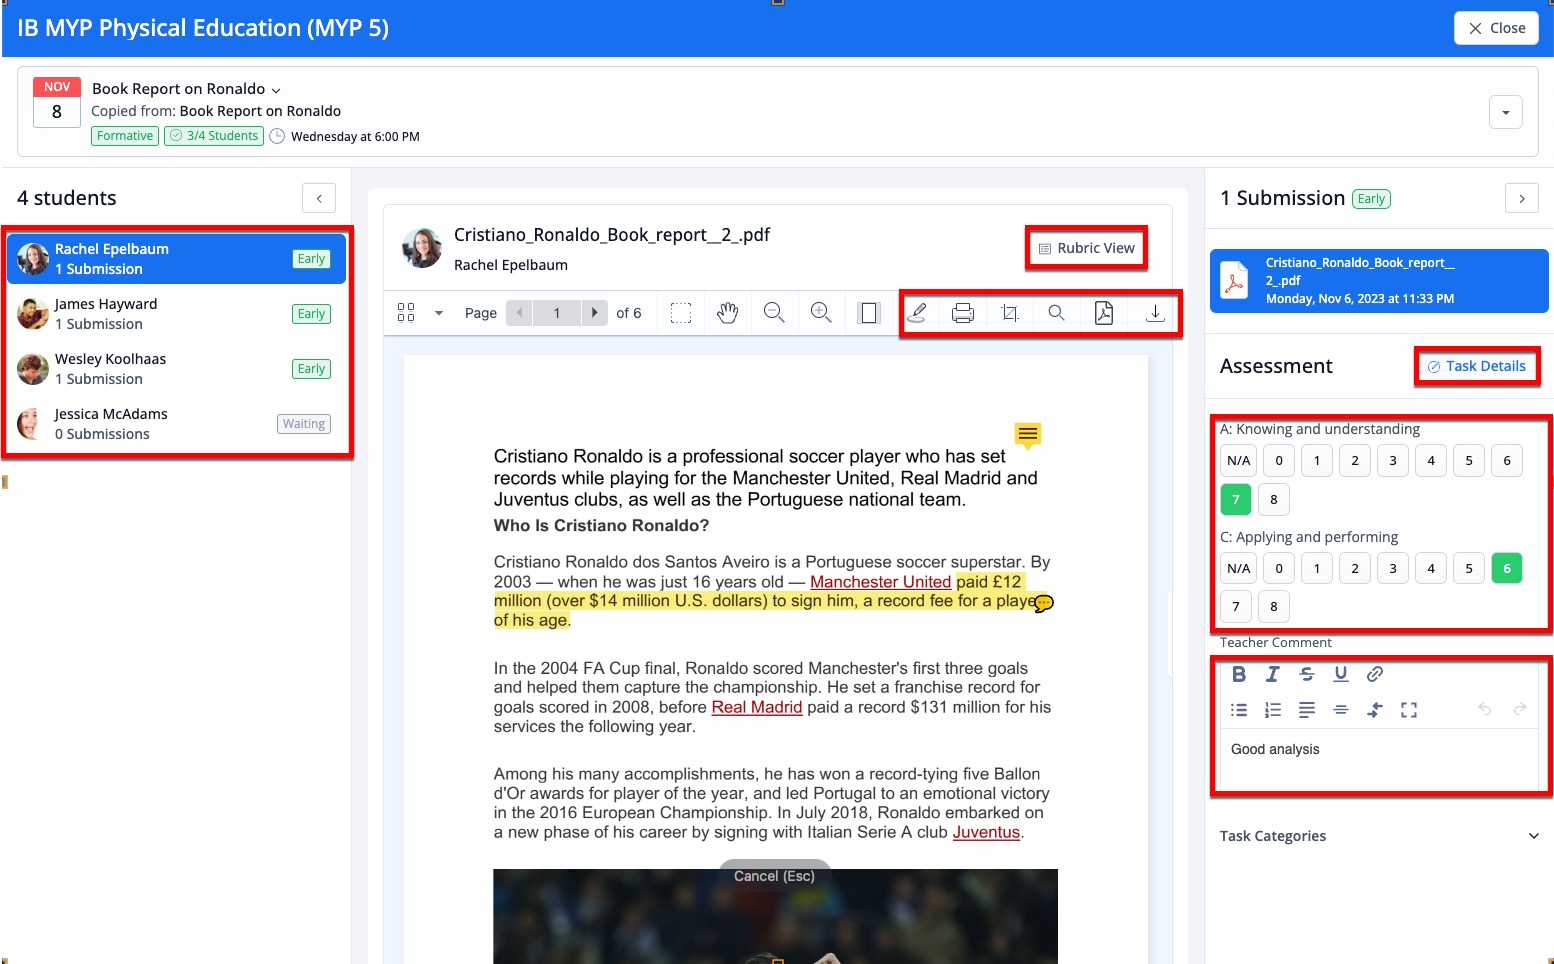Open the Rubric View

1086,248
